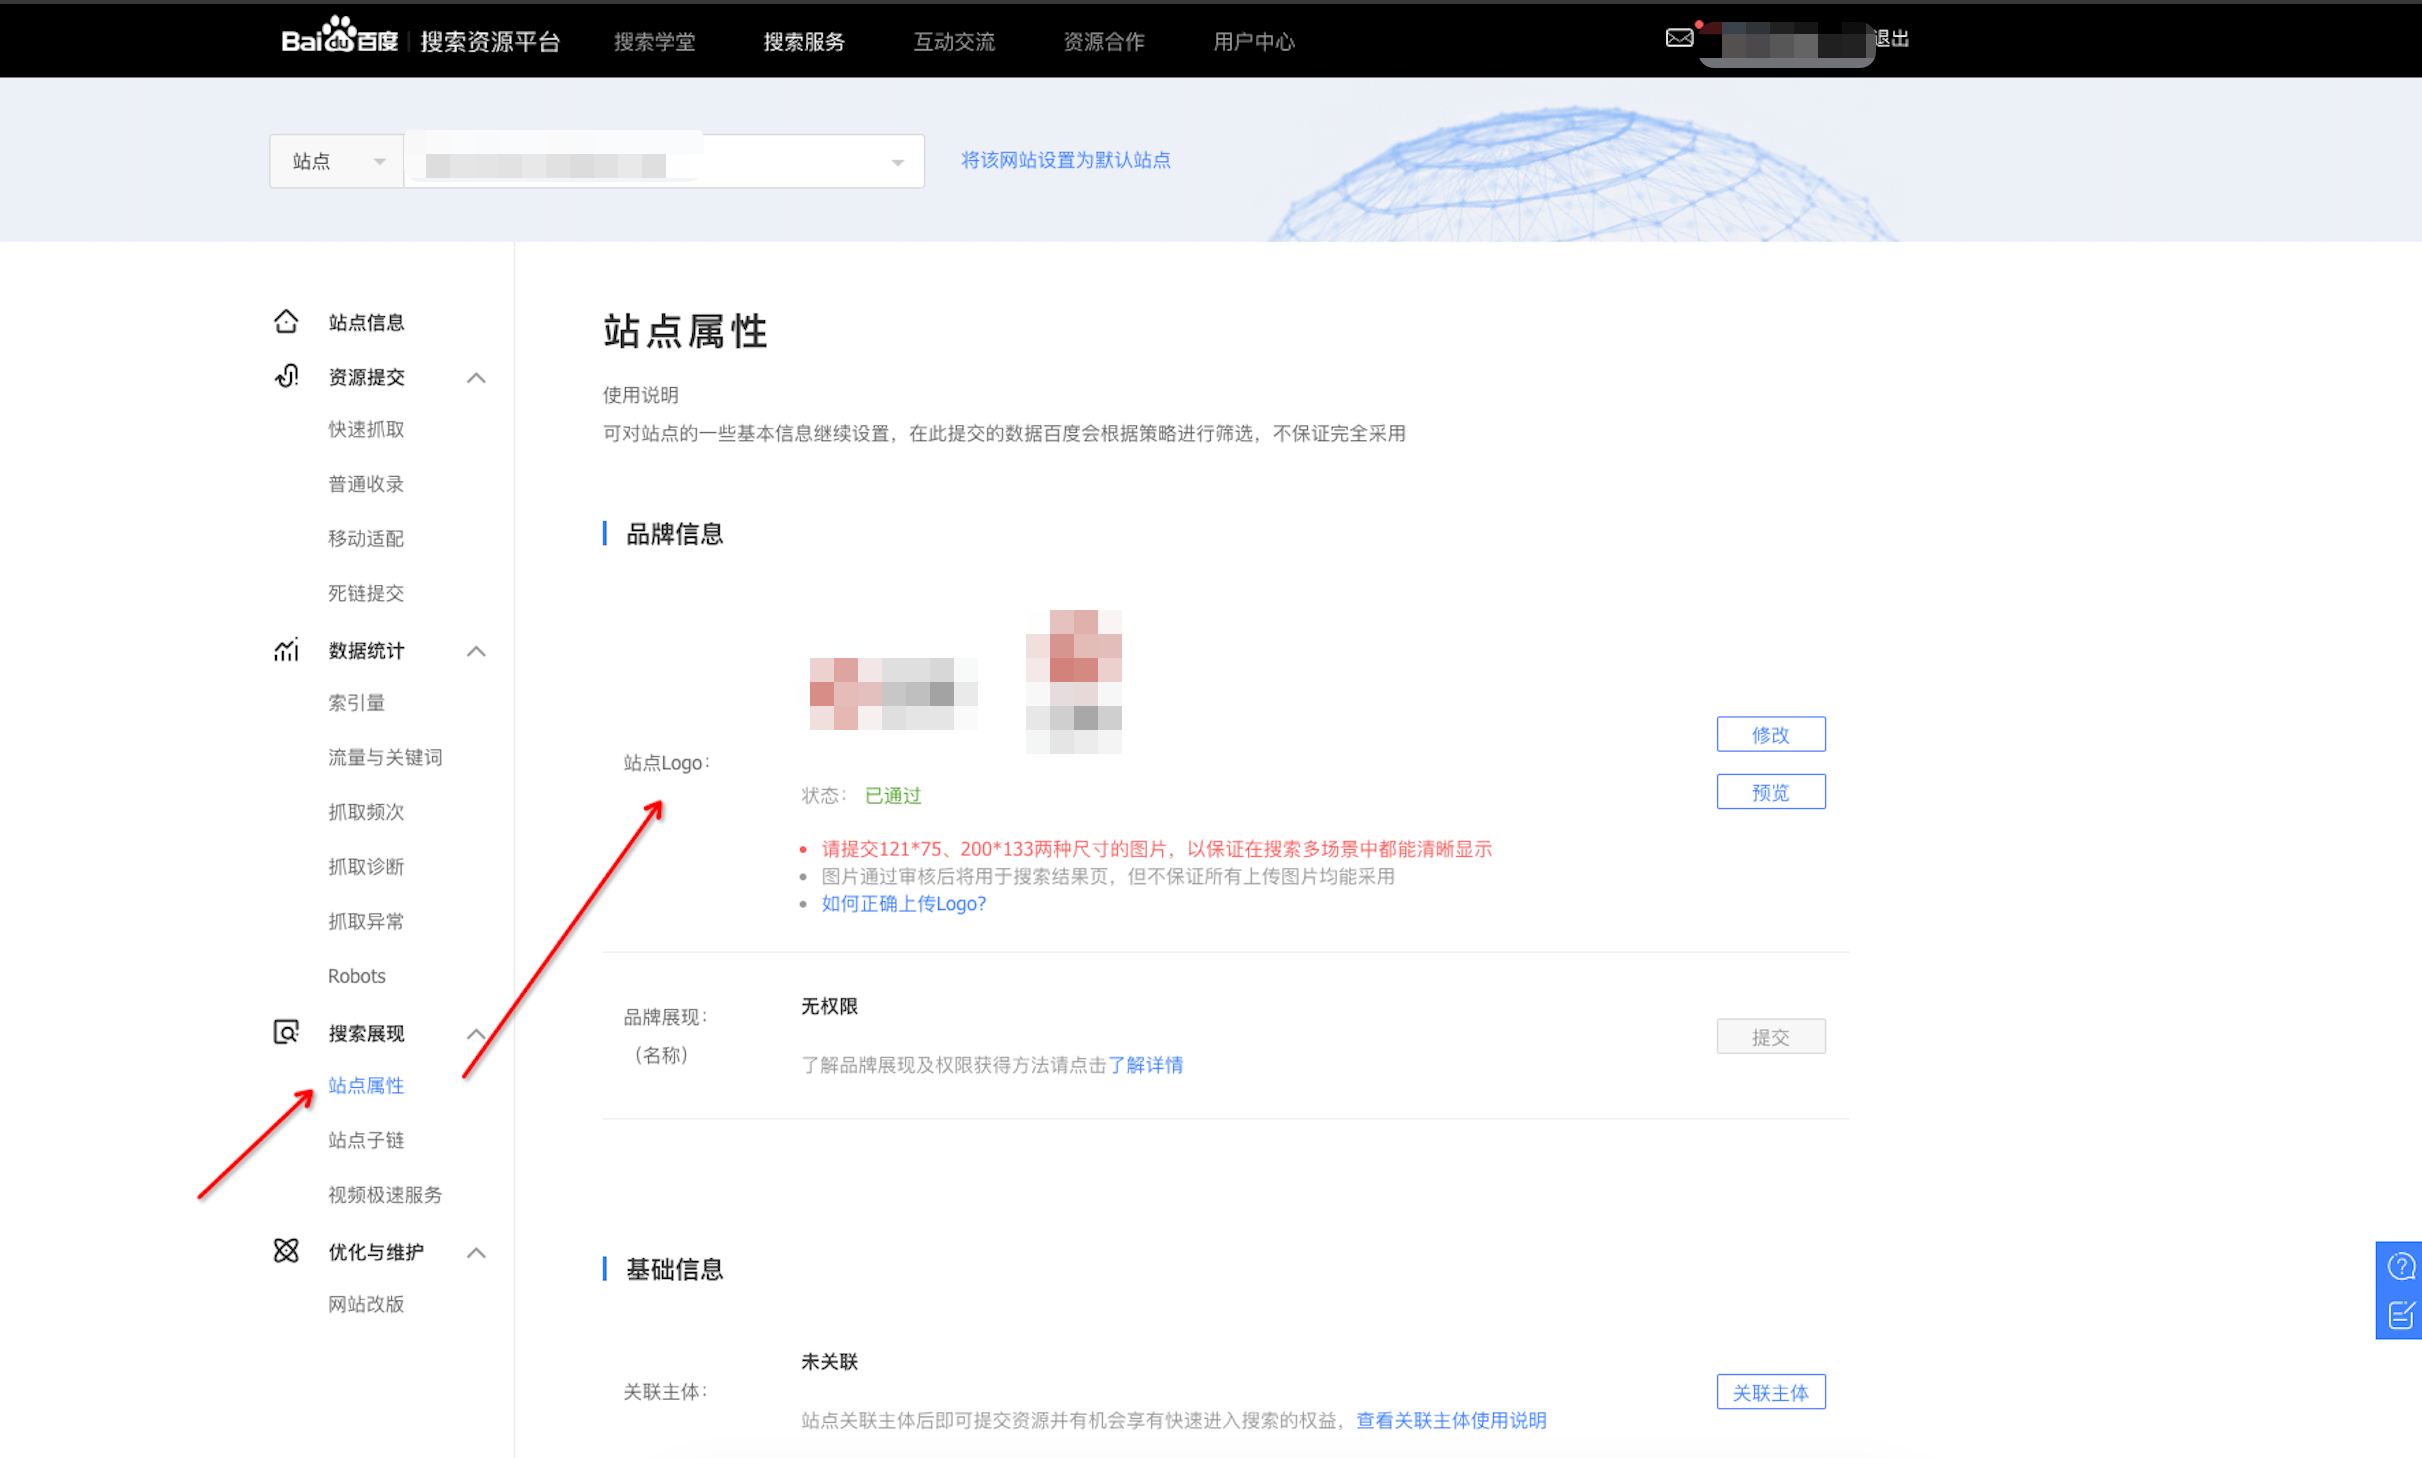
Task: Click the 已通过 status text
Action: 893,795
